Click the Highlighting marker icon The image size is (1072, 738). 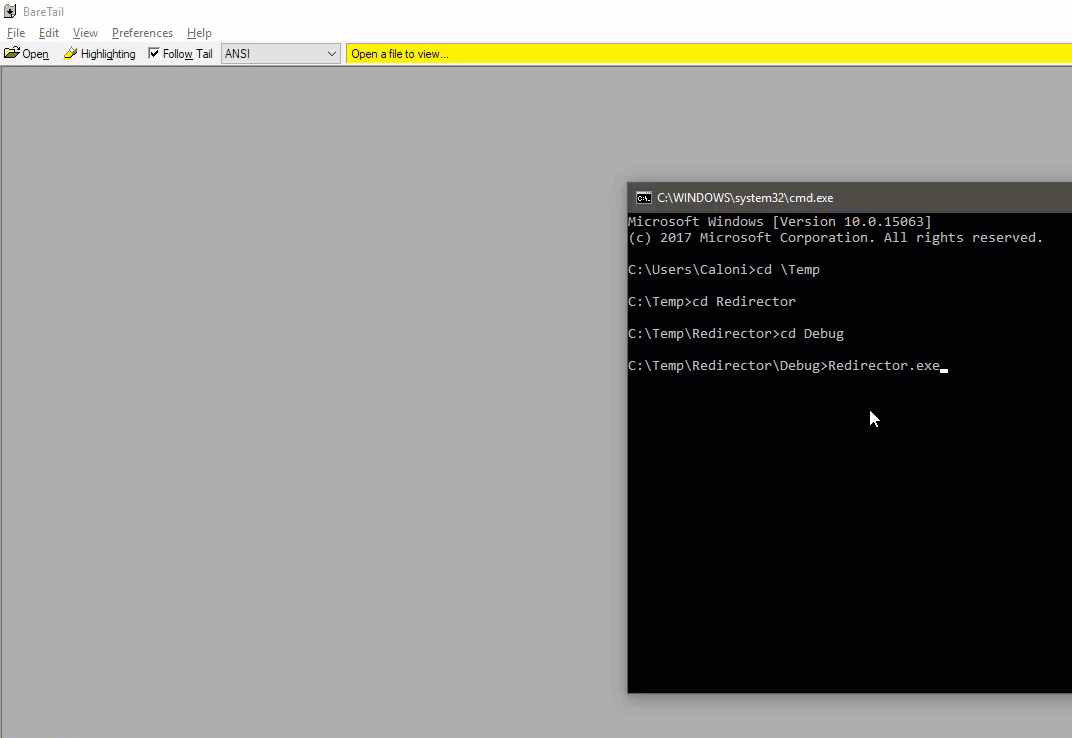70,54
